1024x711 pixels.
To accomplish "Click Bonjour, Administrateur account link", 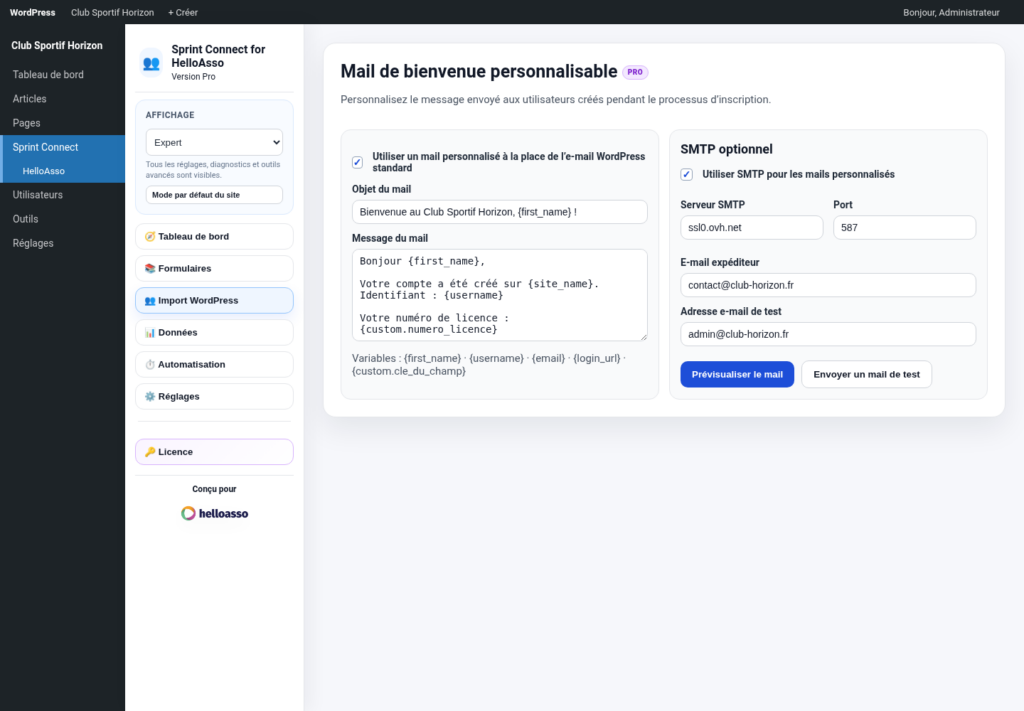I will click(x=951, y=12).
